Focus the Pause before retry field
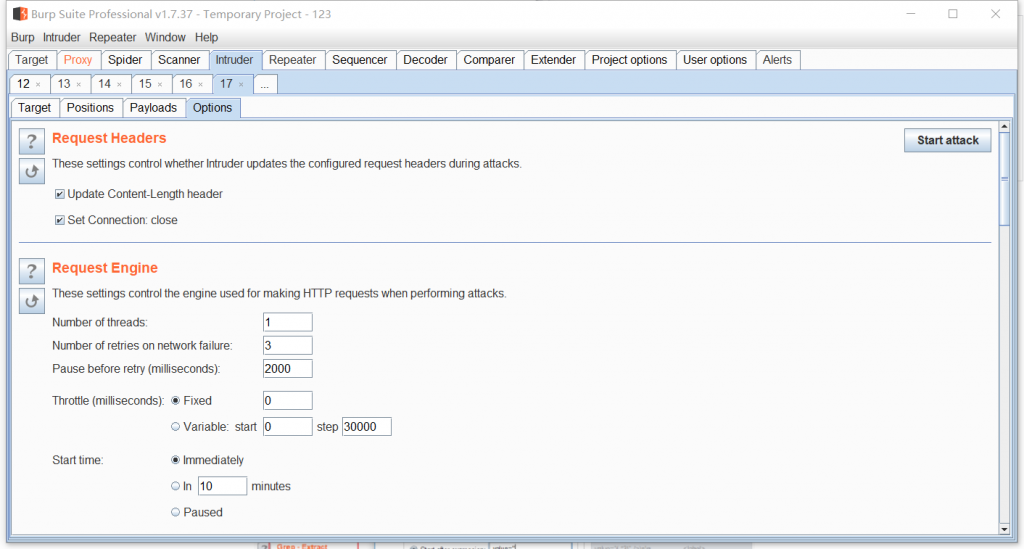Viewport: 1024px width, 549px height. (288, 369)
